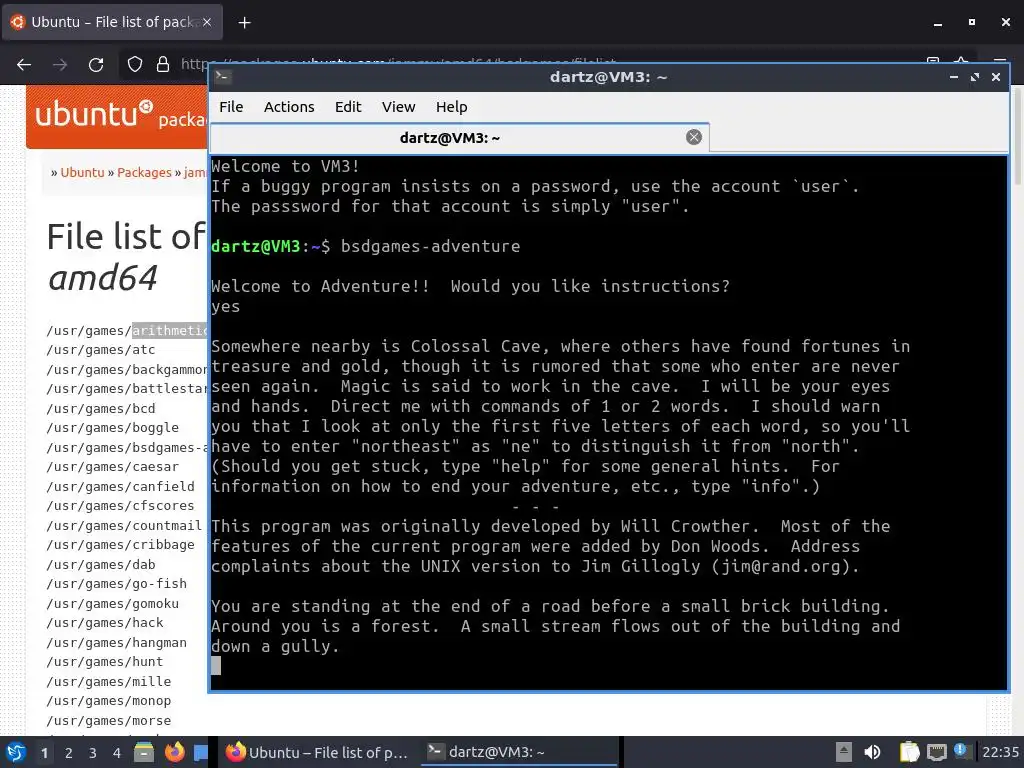Click the /usr/games/boggle entry
Screen dimensions: 1024x768
pos(112,428)
